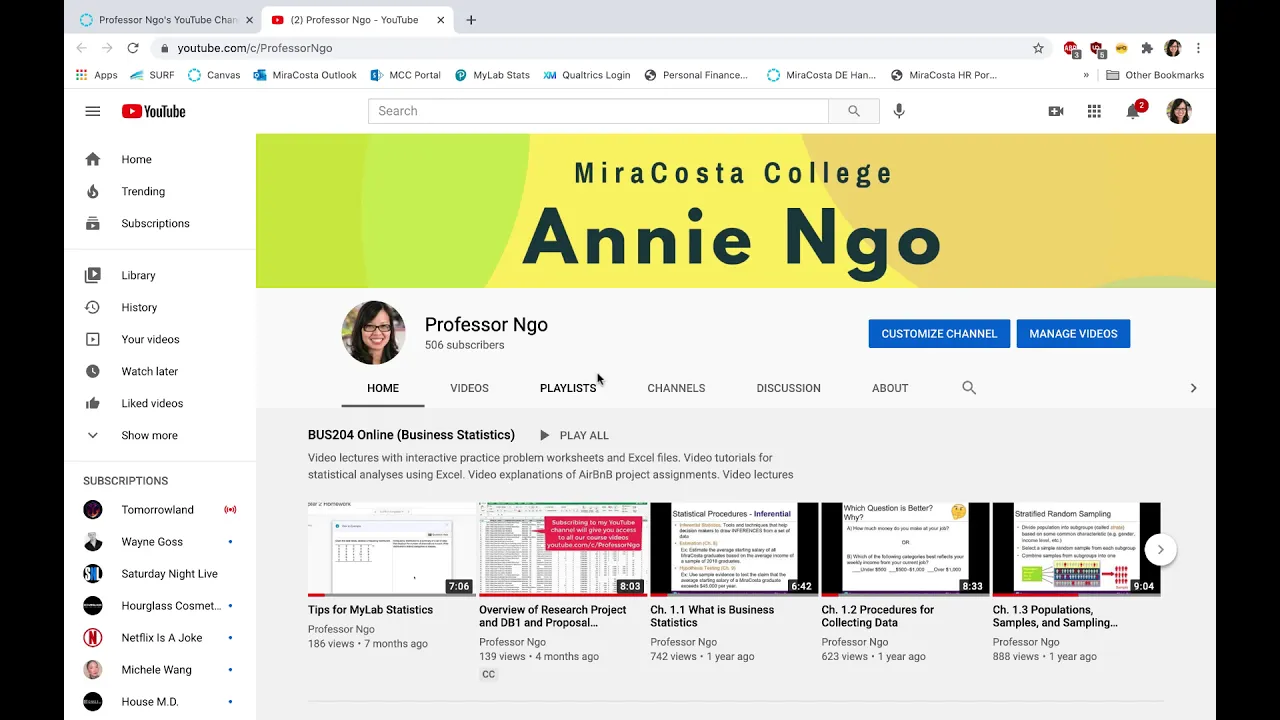This screenshot has height=720, width=1280.
Task: Start voice search with microphone icon
Action: click(899, 111)
